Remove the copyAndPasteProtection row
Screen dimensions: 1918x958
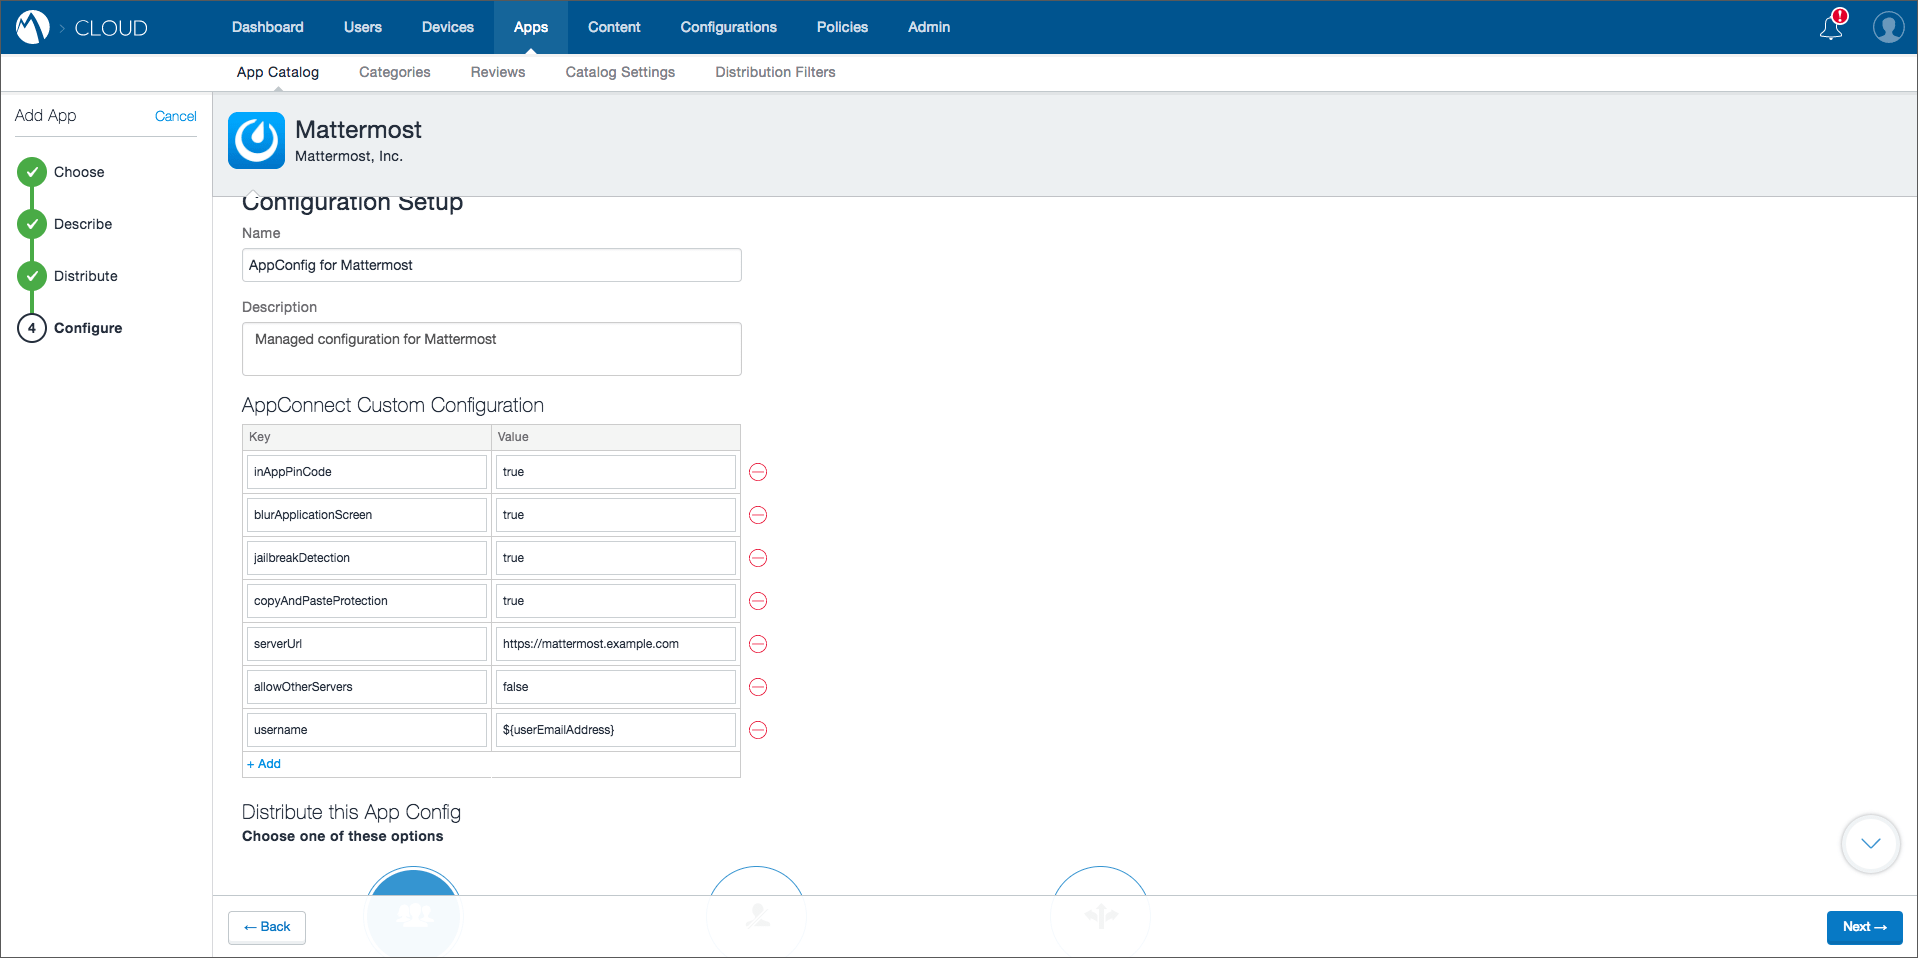(758, 601)
